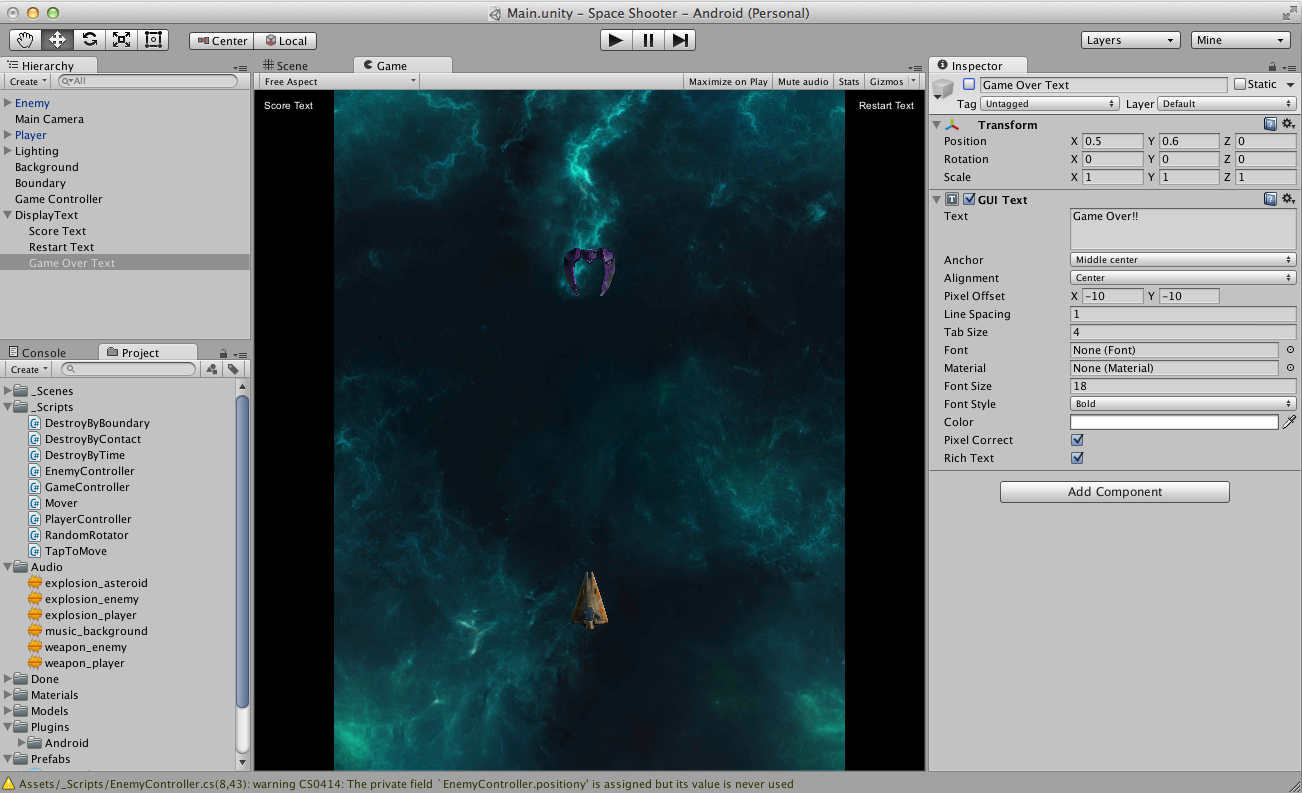The height and width of the screenshot is (793, 1302).
Task: Open the Anchor dropdown
Action: click(1183, 260)
